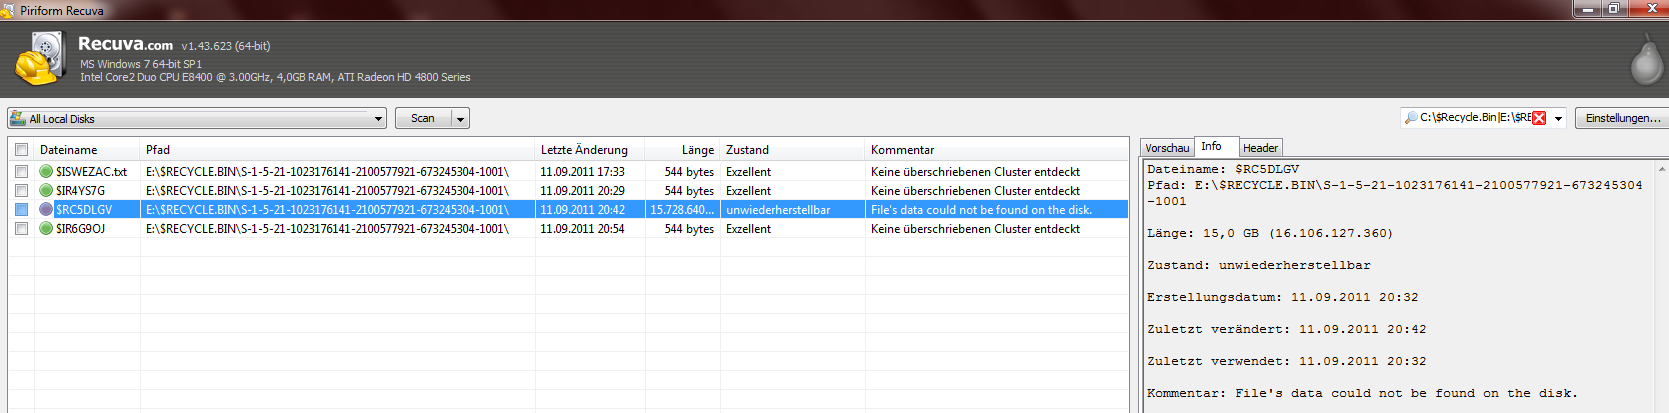Click green status icon for $ISWEZAC.txt
This screenshot has height=413, width=1669.
click(46, 171)
